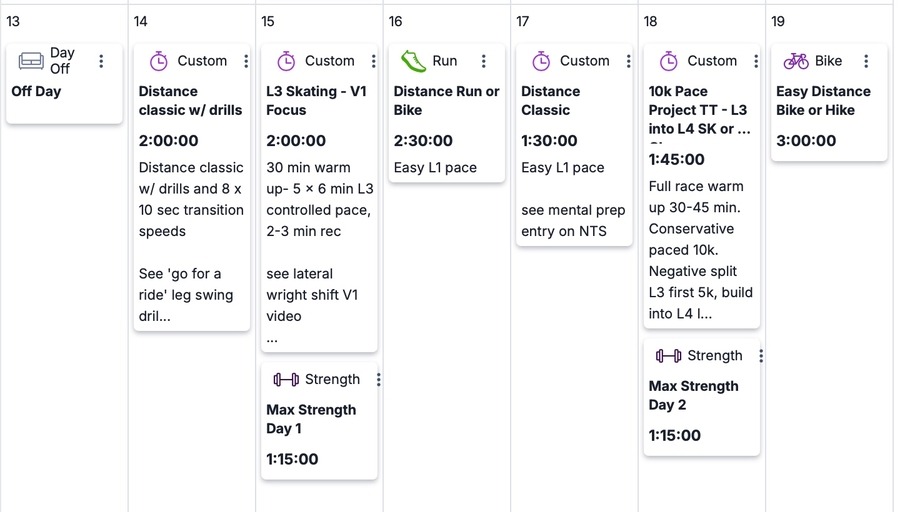Viewport: 900px width, 512px height.
Task: Open kebab menu on Max Strength Day 1
Action: tap(378, 380)
